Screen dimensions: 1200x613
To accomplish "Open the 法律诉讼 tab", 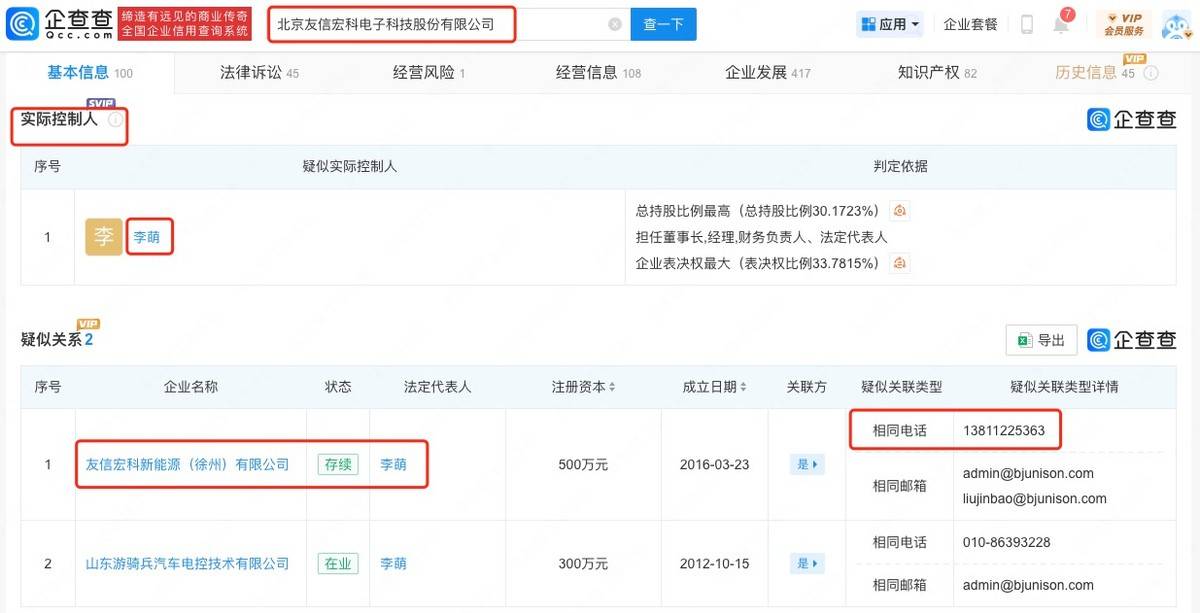I will tap(259, 73).
